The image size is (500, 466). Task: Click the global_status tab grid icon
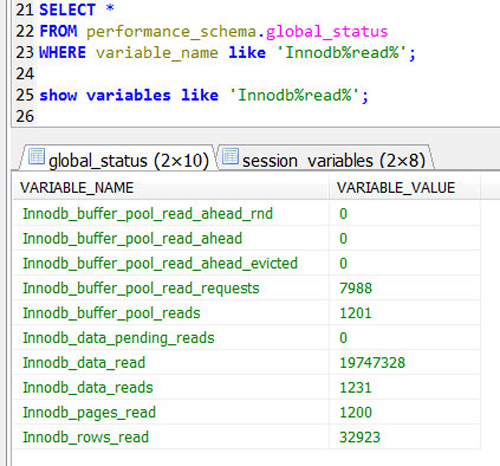(x=36, y=156)
